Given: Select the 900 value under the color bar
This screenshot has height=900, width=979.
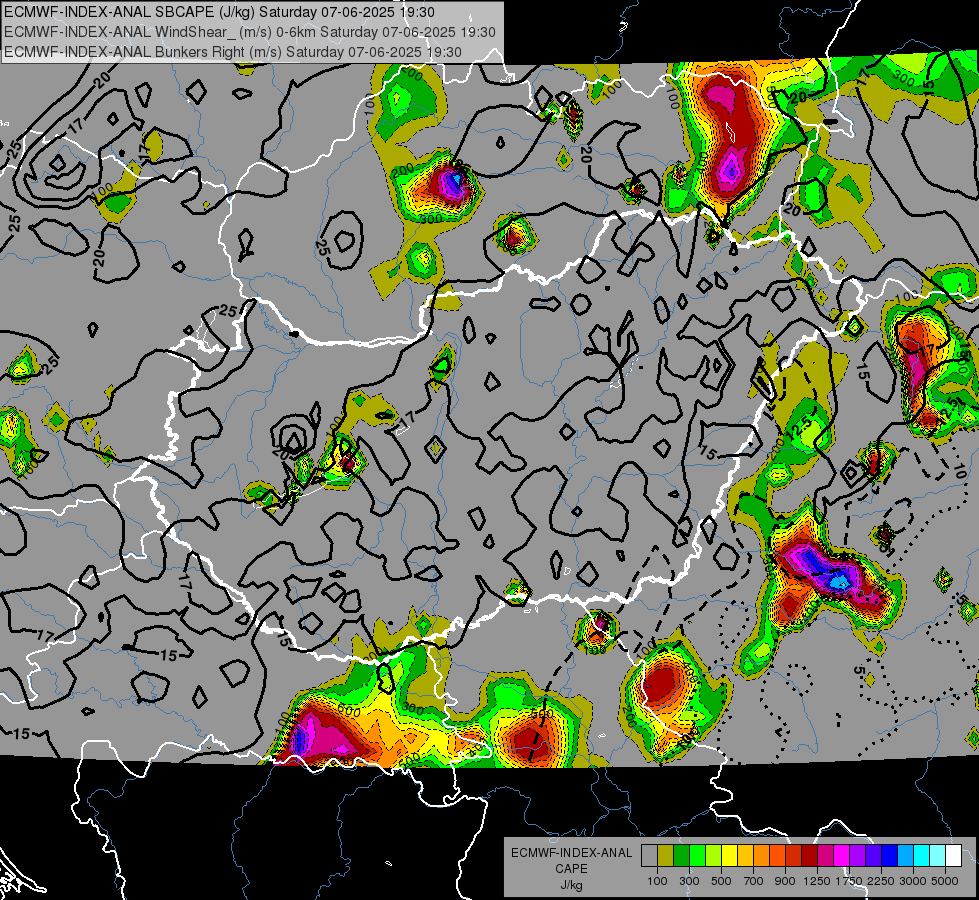Looking at the screenshot, I should point(785,881).
